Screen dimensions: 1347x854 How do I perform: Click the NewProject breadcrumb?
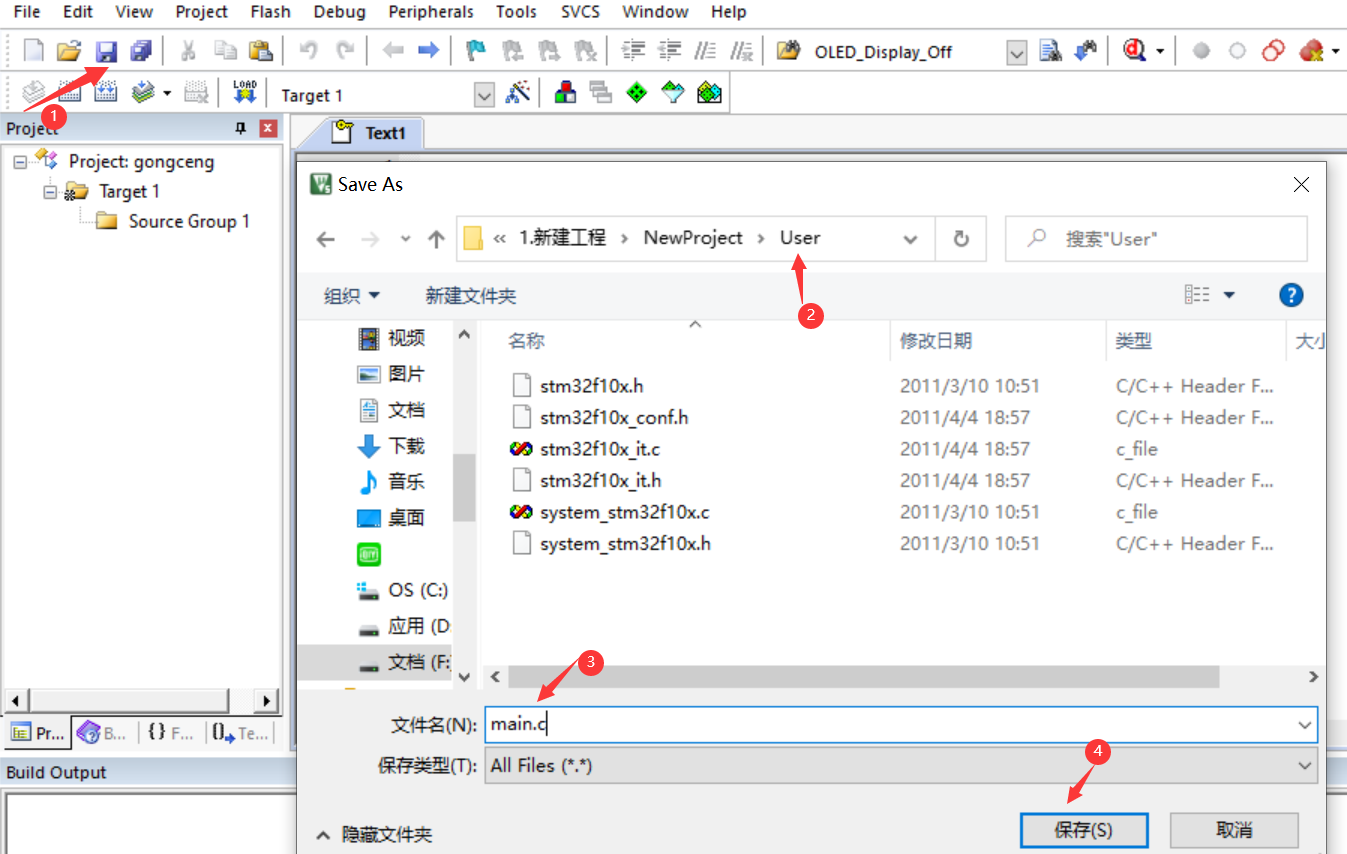tap(693, 238)
